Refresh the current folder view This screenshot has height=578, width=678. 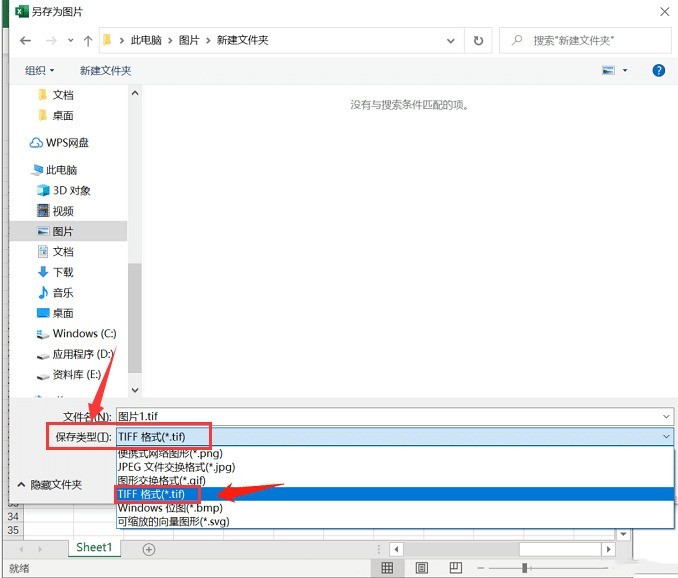point(479,41)
